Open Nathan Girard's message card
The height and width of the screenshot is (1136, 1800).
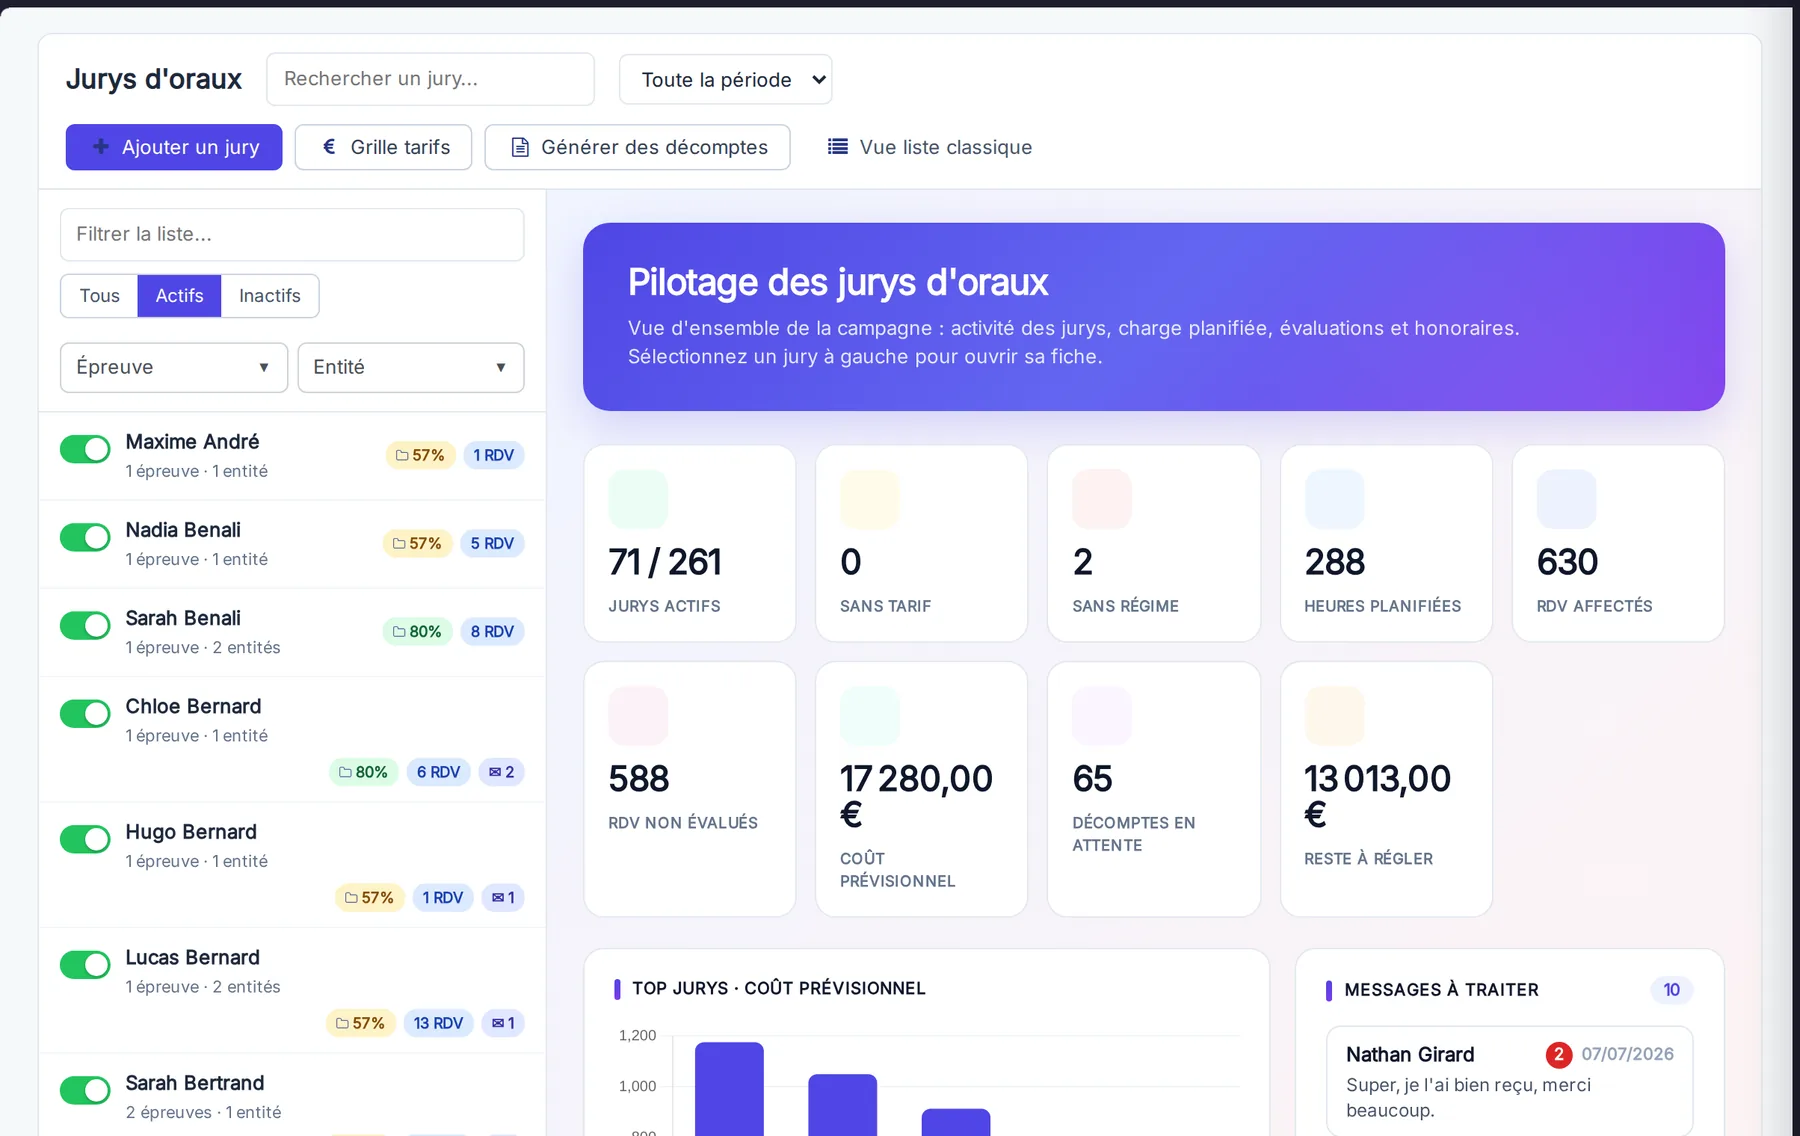click(1509, 1080)
